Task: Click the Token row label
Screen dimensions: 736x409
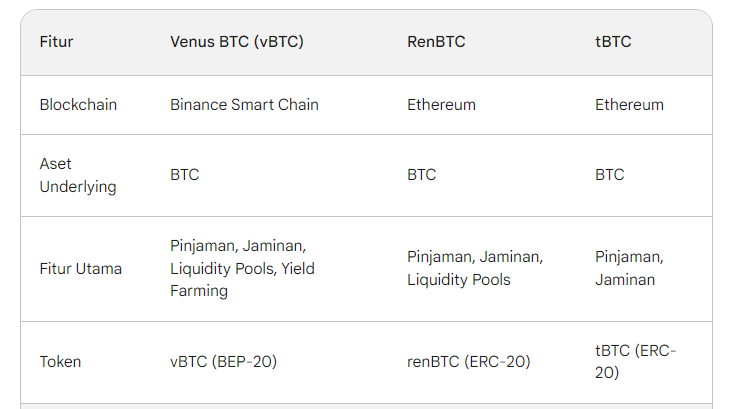Action: (x=60, y=362)
